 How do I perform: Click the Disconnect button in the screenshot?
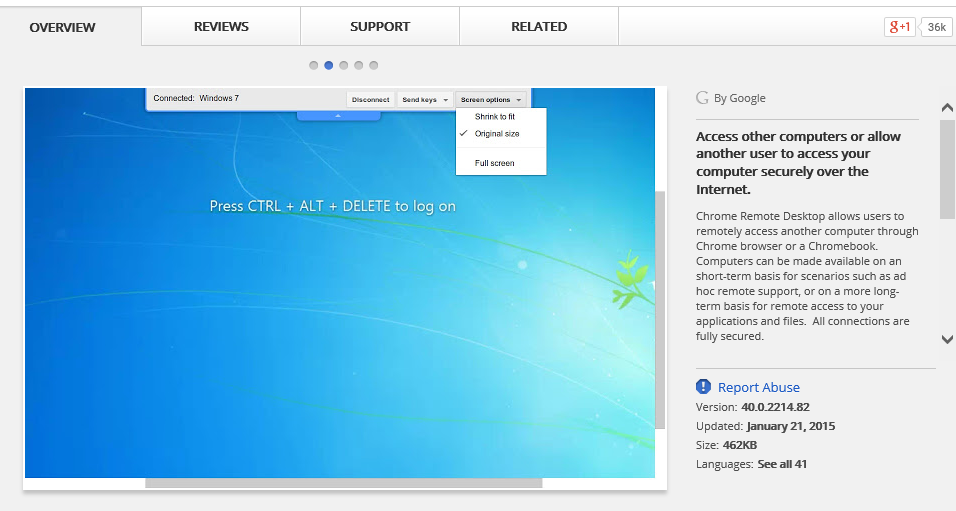[370, 99]
